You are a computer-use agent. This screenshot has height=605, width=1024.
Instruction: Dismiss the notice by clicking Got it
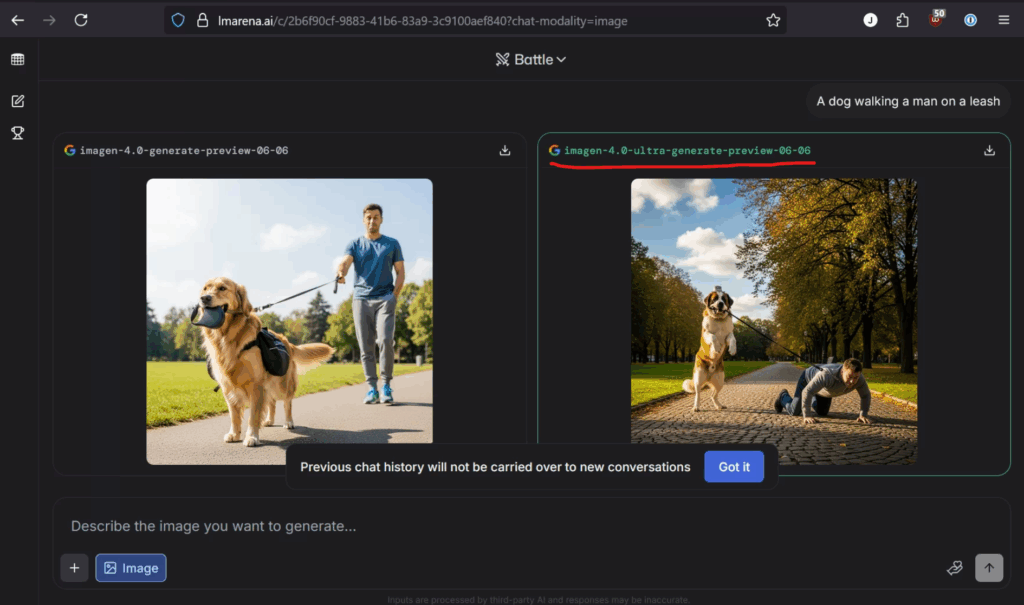point(733,466)
